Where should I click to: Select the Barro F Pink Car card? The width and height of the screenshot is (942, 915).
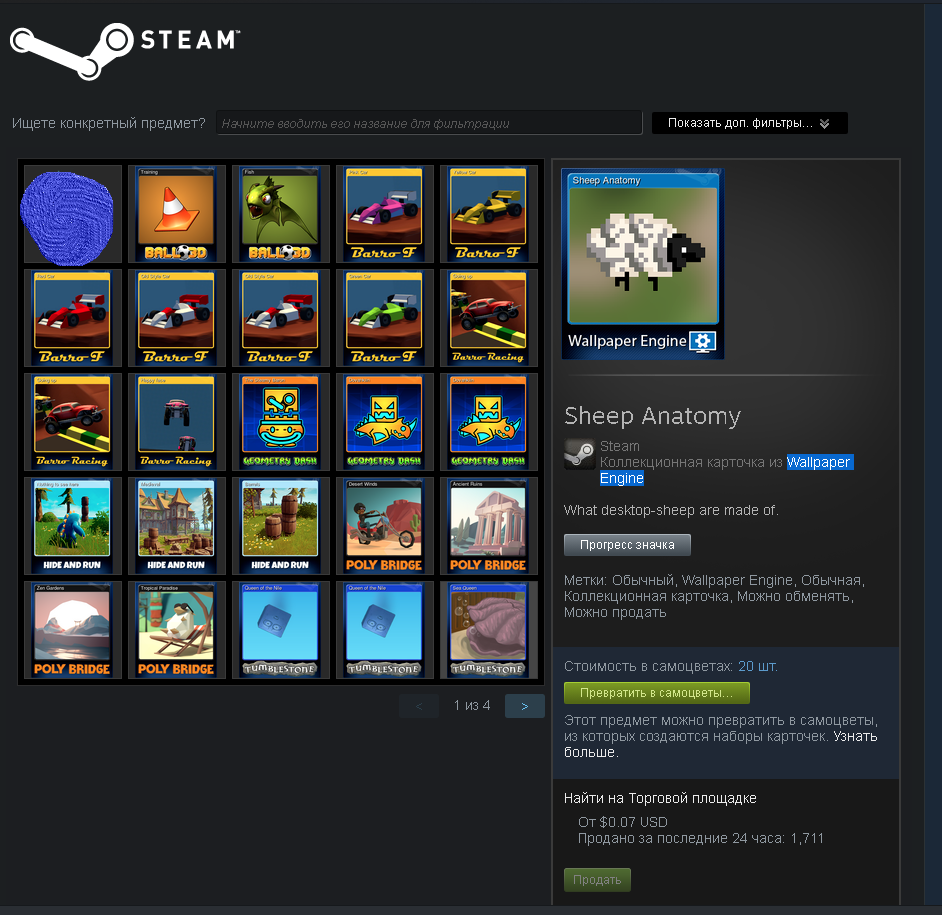(384, 214)
